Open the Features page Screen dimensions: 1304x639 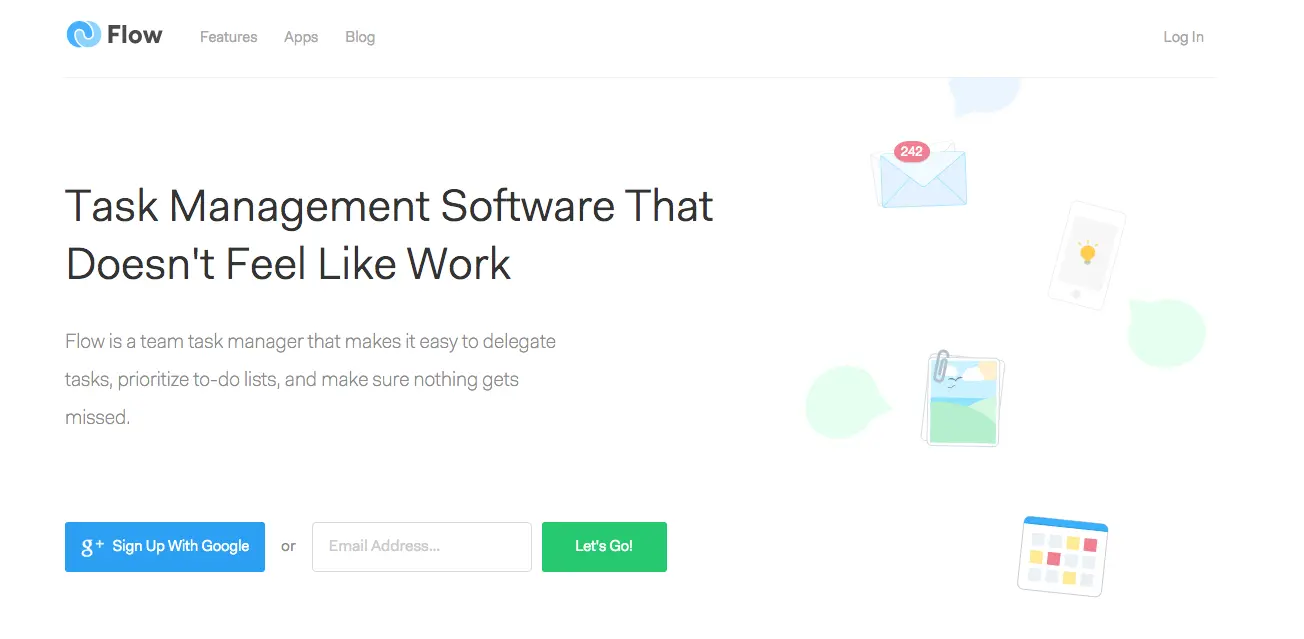(228, 37)
